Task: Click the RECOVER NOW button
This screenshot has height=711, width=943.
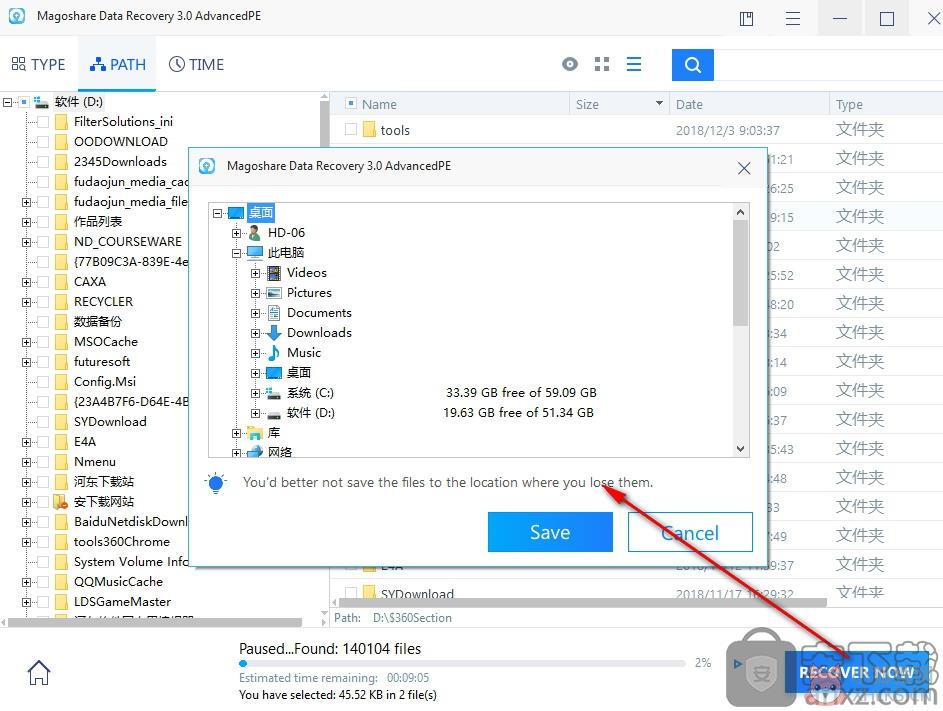Action: pos(856,672)
